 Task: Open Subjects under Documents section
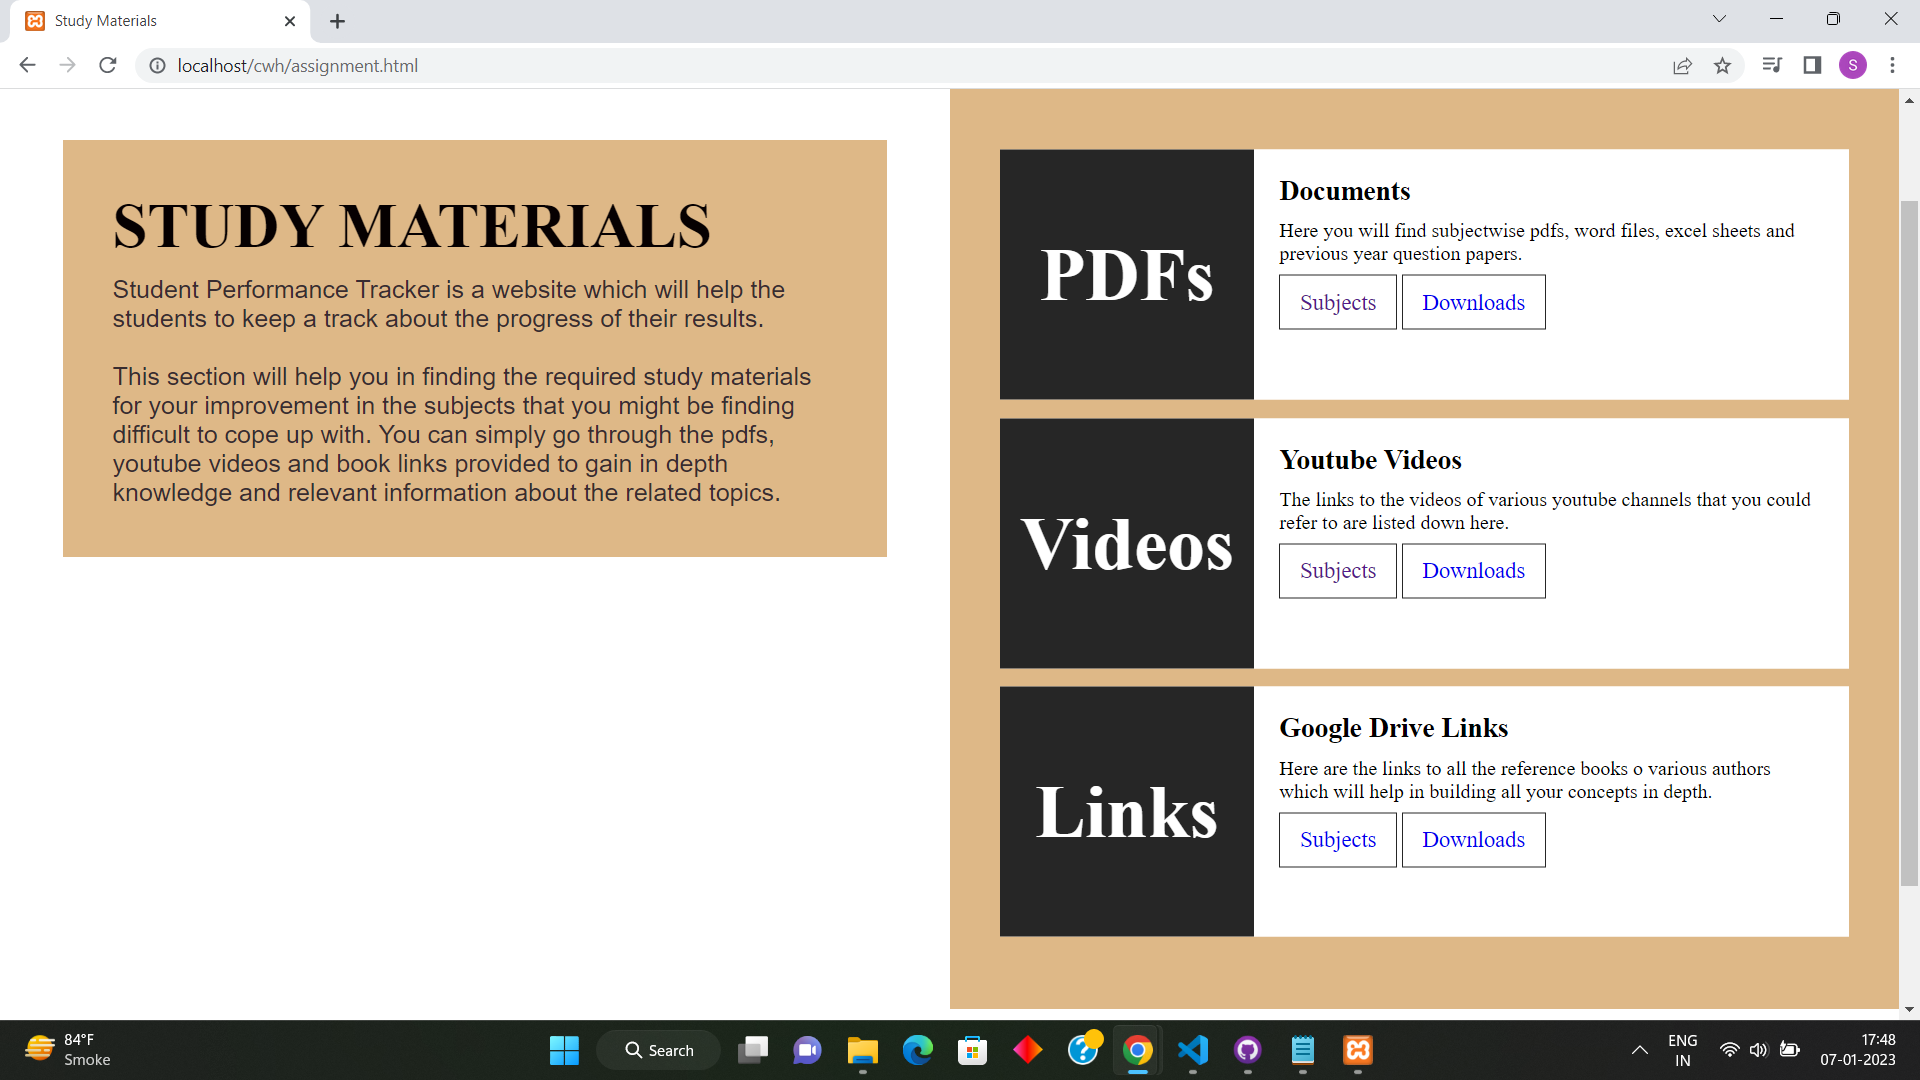(x=1337, y=302)
